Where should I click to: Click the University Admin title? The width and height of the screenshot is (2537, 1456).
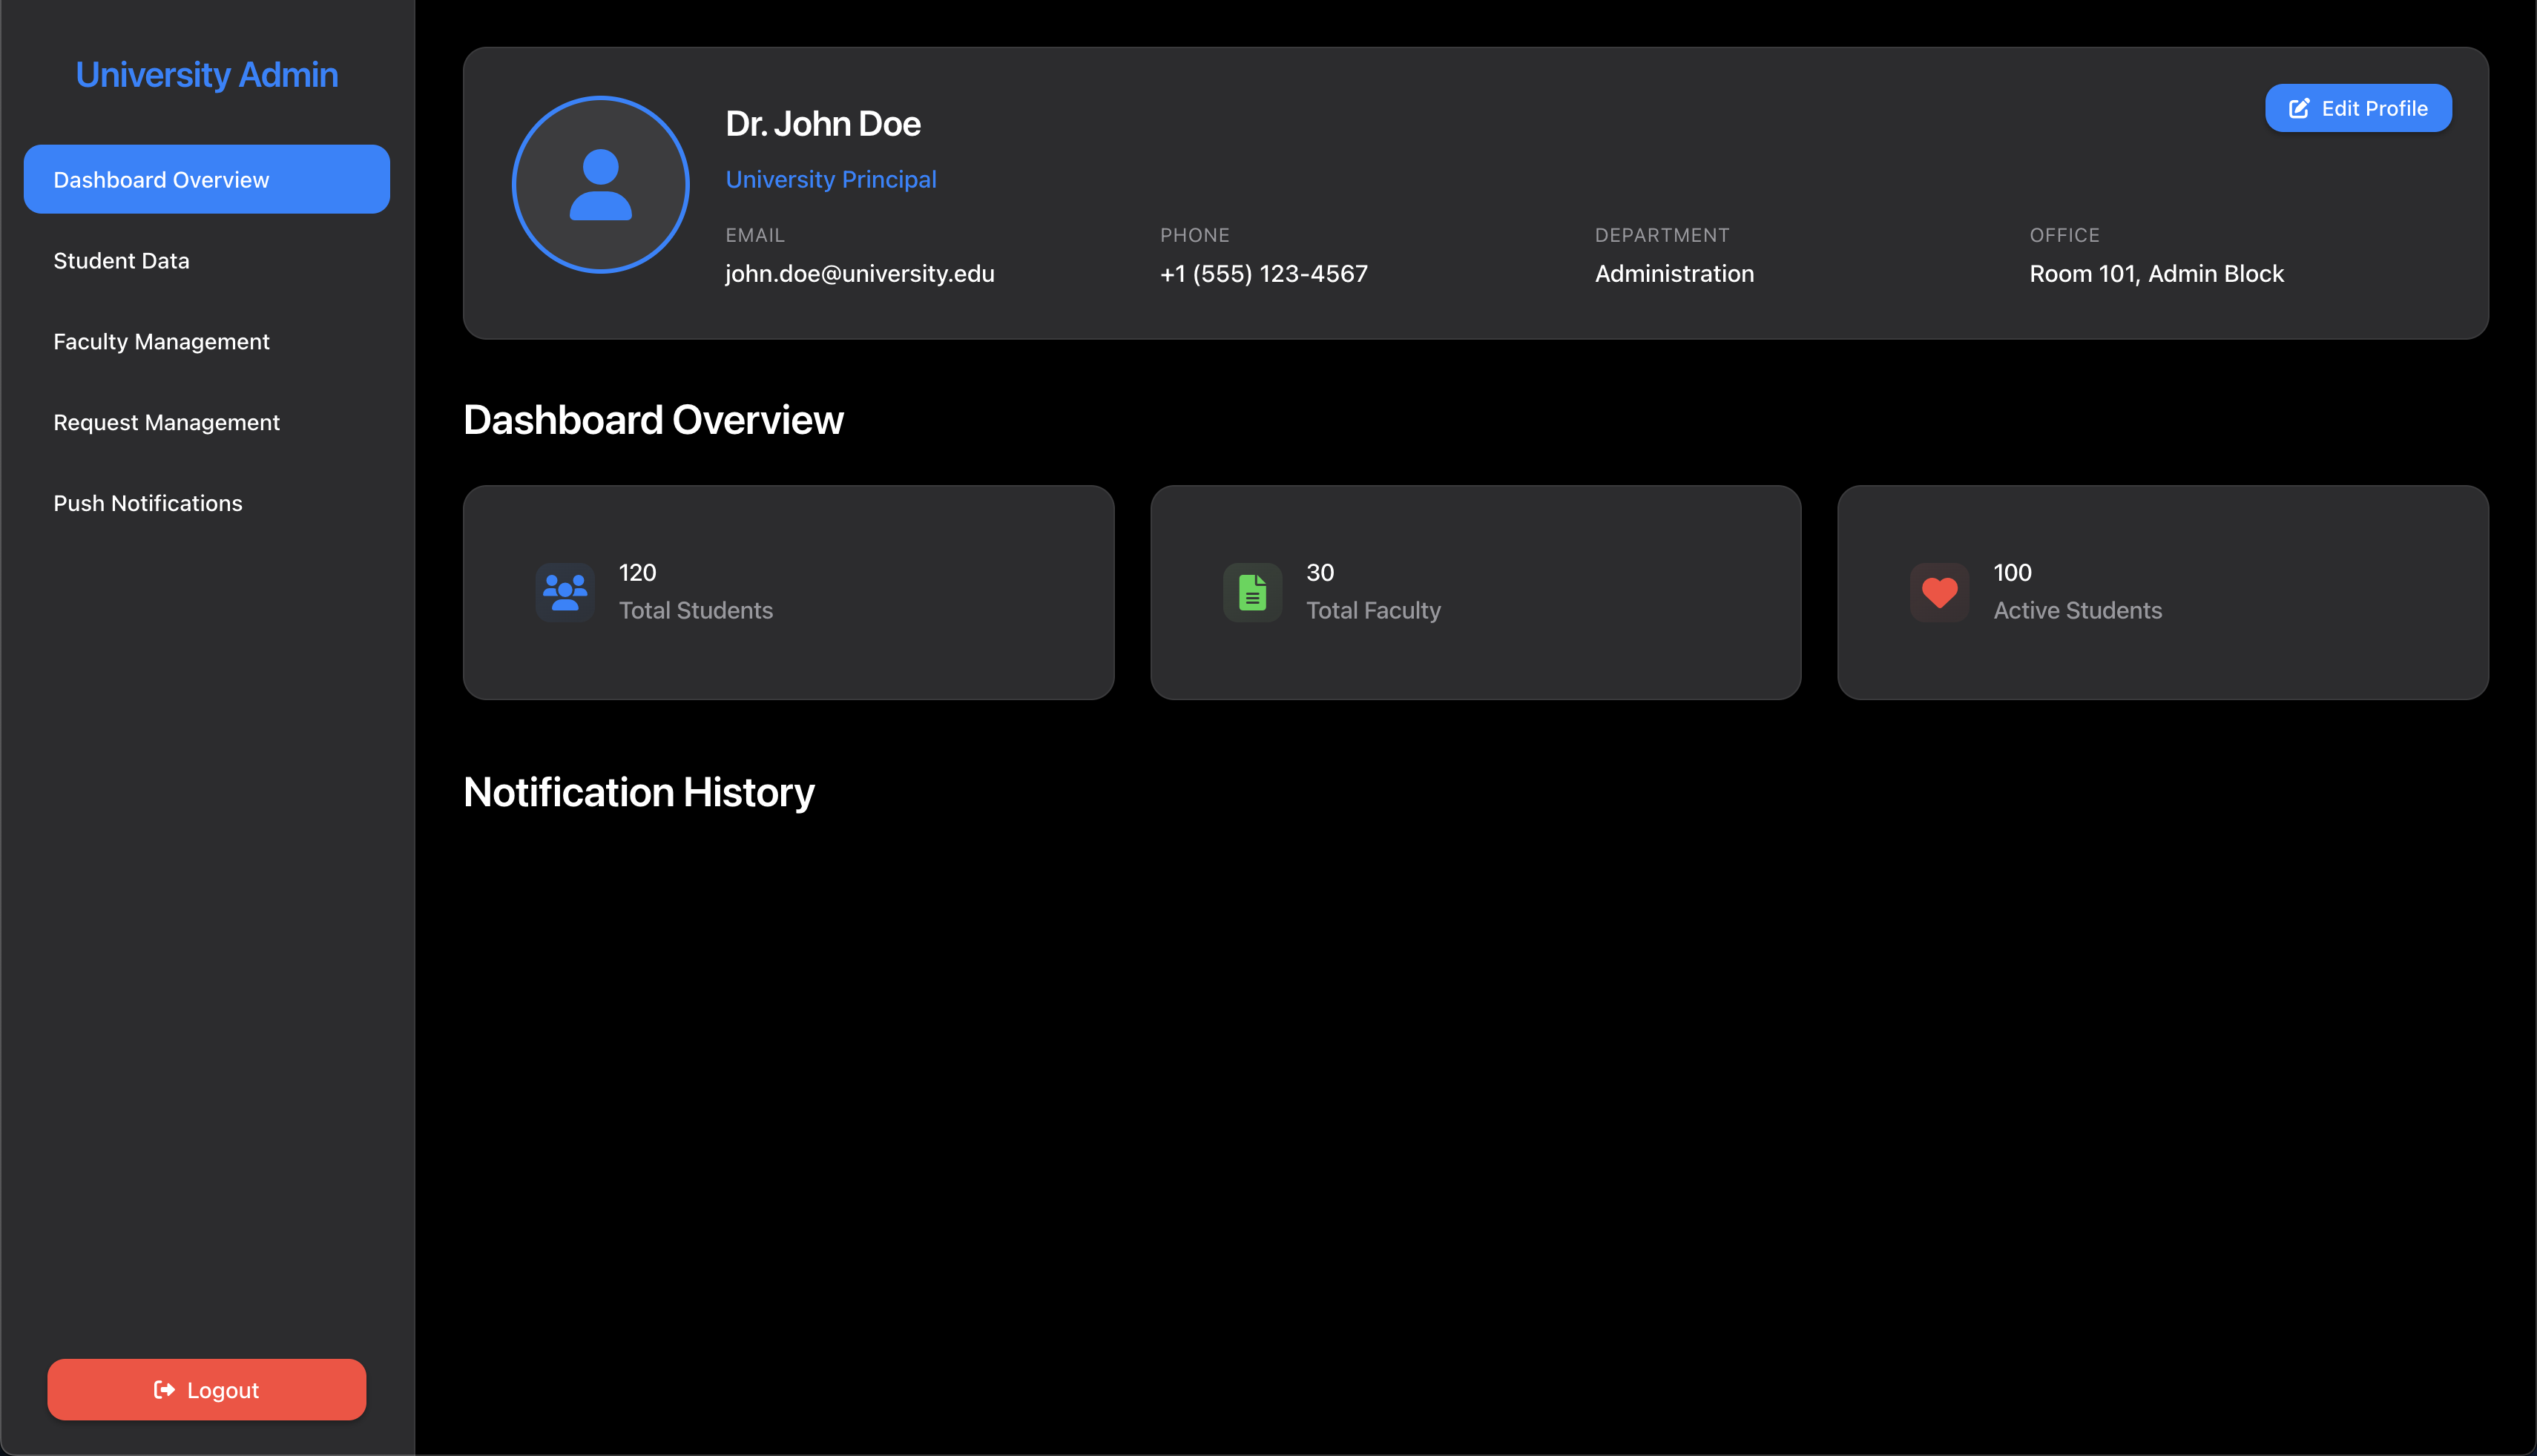pyautogui.click(x=207, y=75)
